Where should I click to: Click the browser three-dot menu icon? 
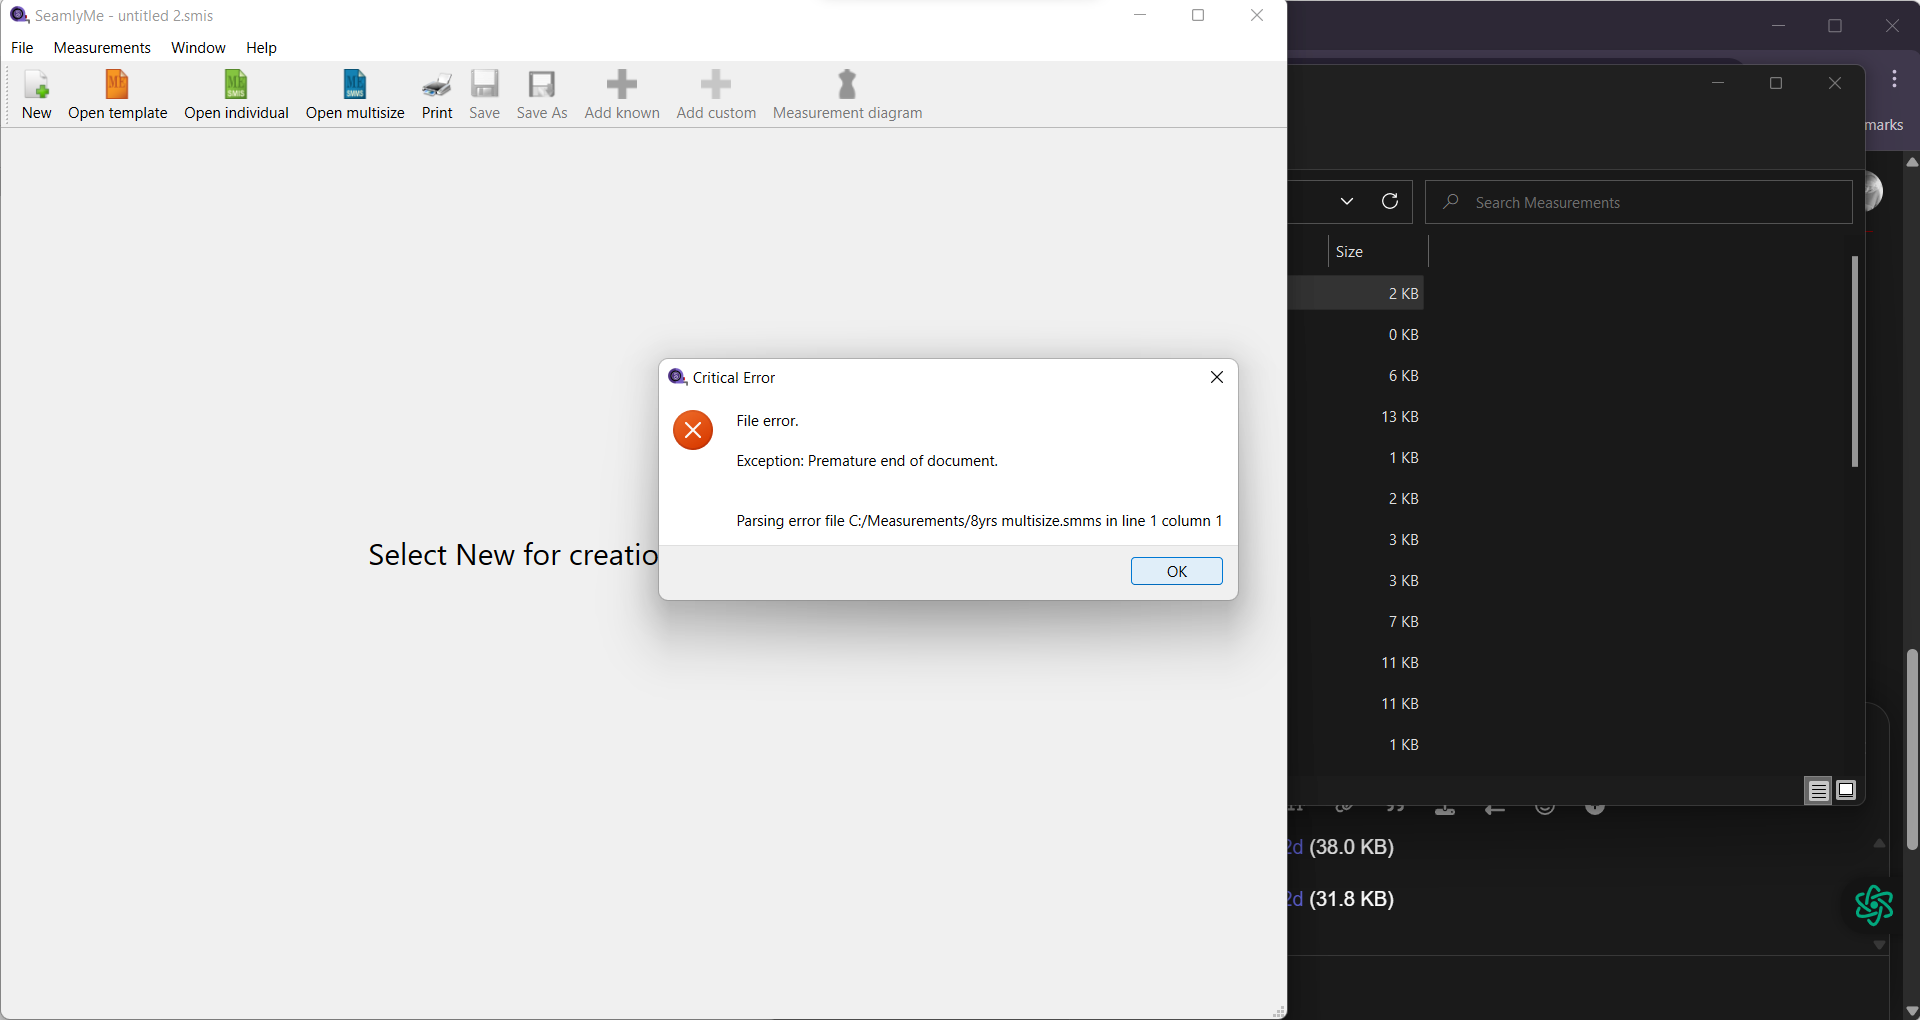pyautogui.click(x=1894, y=80)
